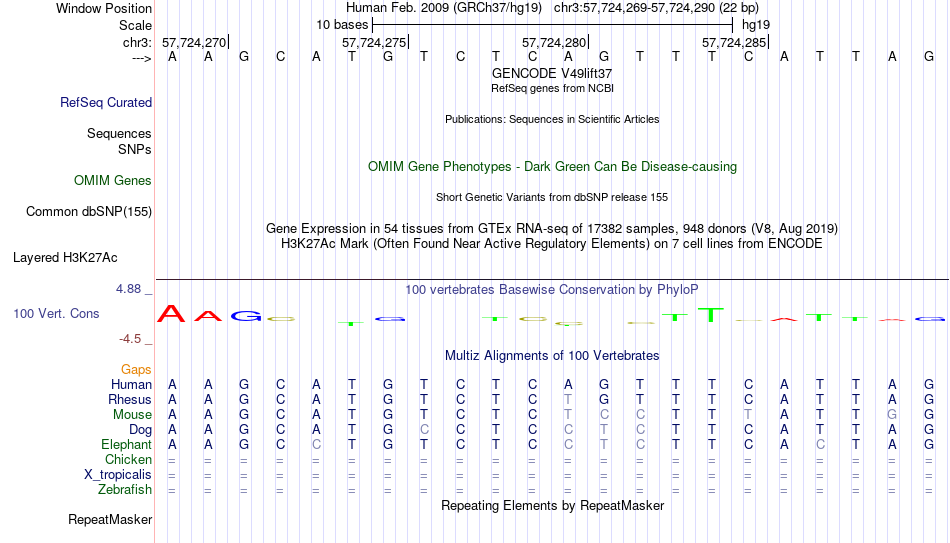Click the genome position header chr3:57,724,269-57,724,290

point(656,8)
